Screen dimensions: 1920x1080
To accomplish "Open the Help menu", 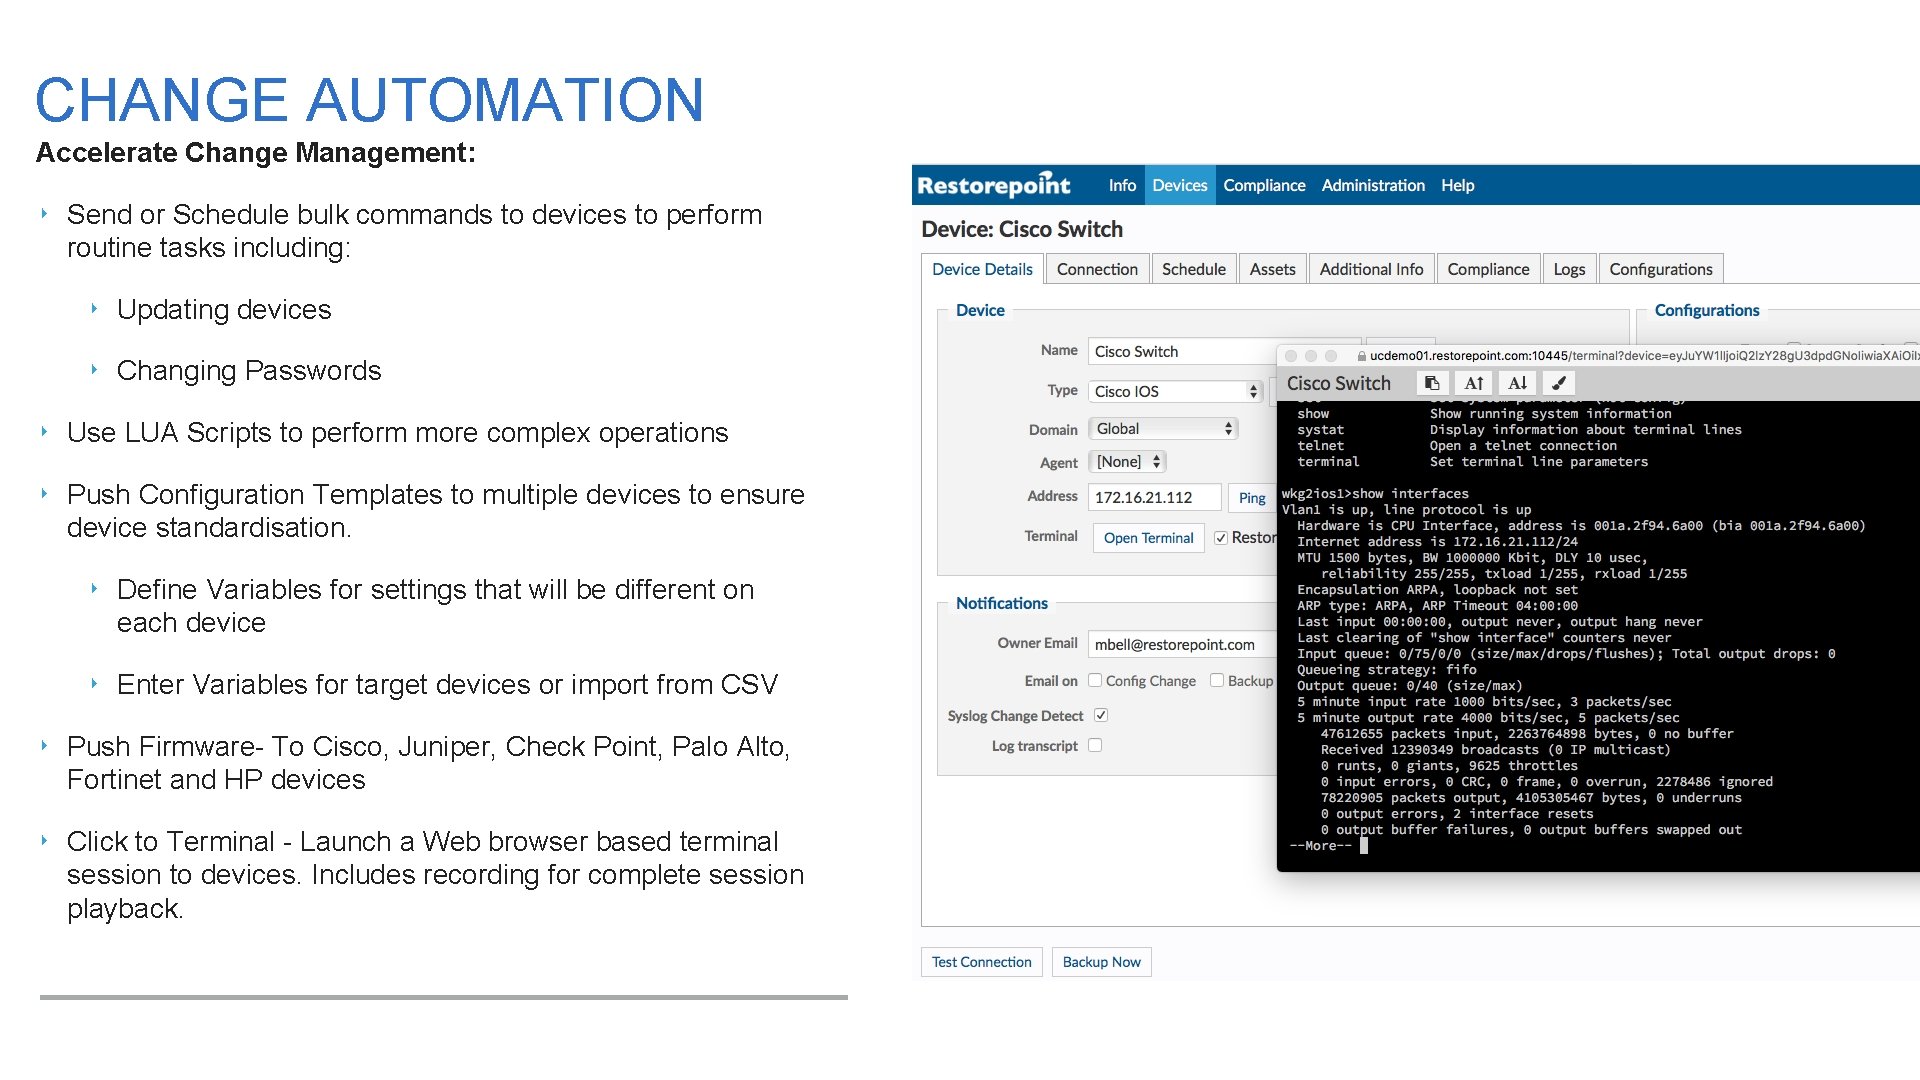I will (1458, 185).
